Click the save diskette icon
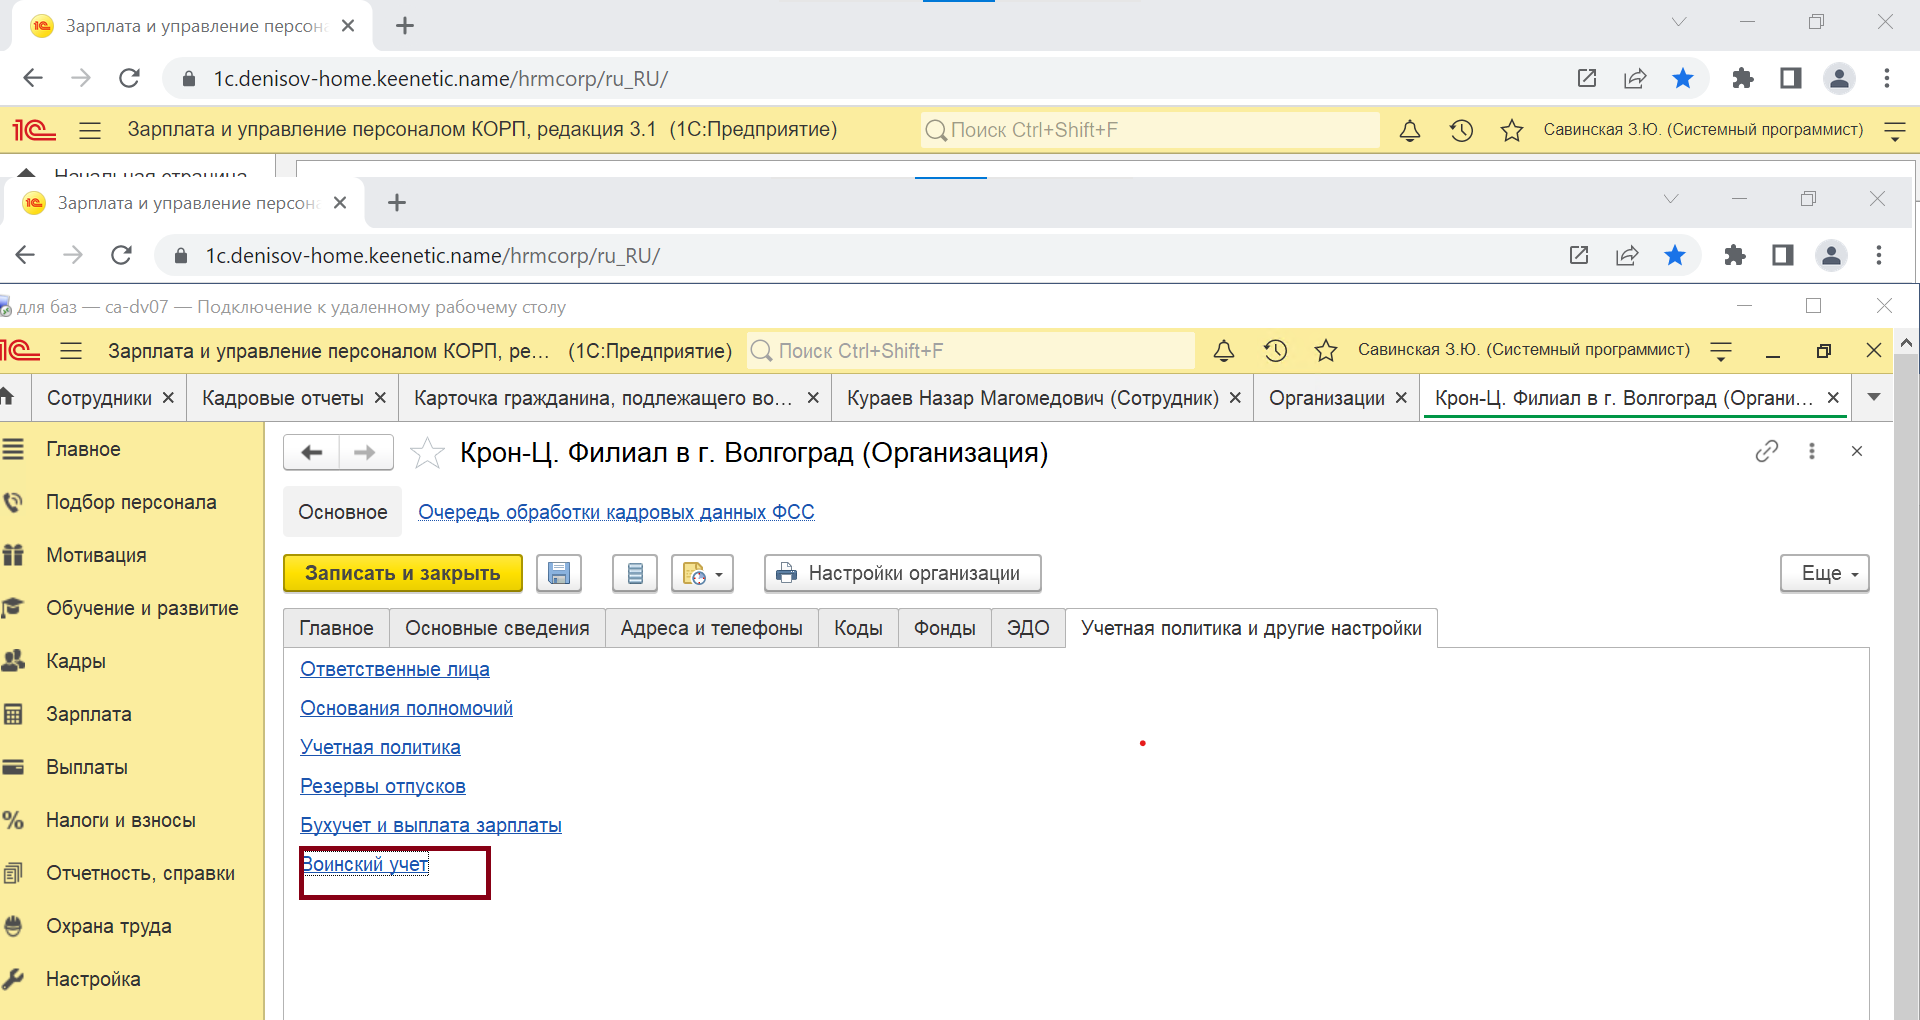Viewport: 1920px width, 1020px height. [x=559, y=573]
